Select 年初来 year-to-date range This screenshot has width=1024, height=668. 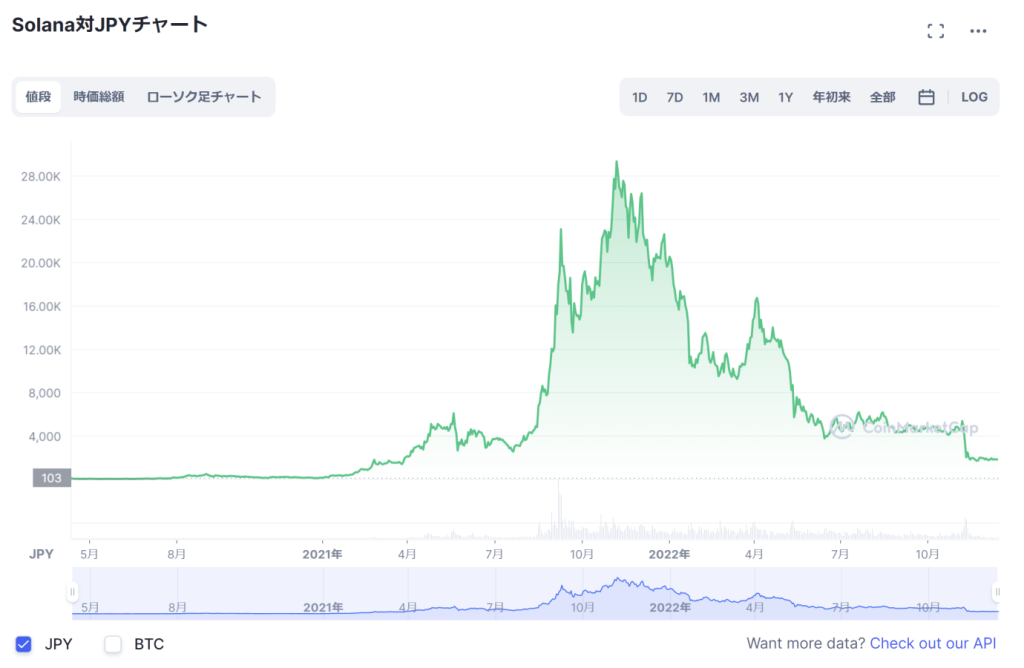point(831,97)
